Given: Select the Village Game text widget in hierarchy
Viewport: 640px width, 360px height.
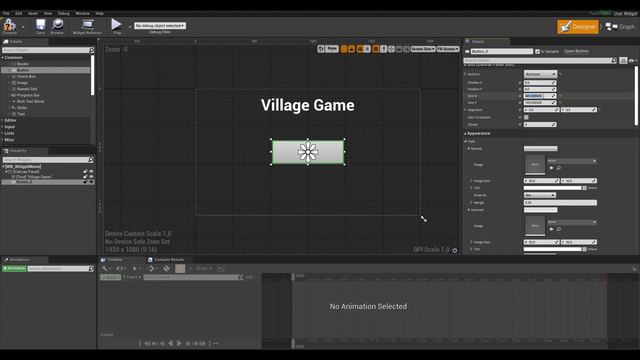Looking at the screenshot, I should tap(34, 177).
